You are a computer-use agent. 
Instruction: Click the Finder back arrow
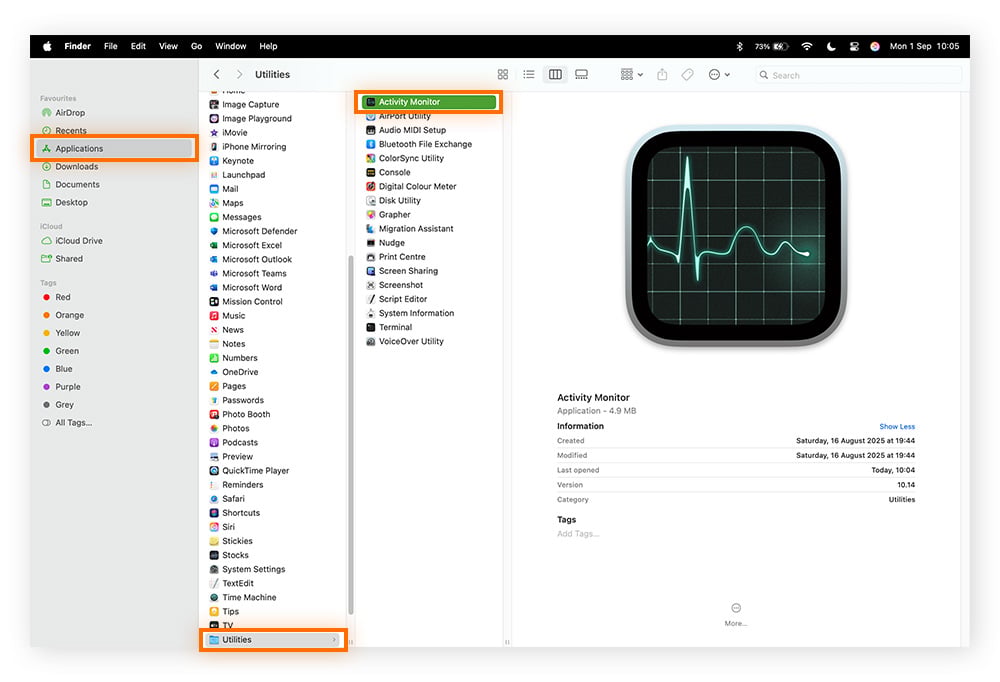pos(217,75)
